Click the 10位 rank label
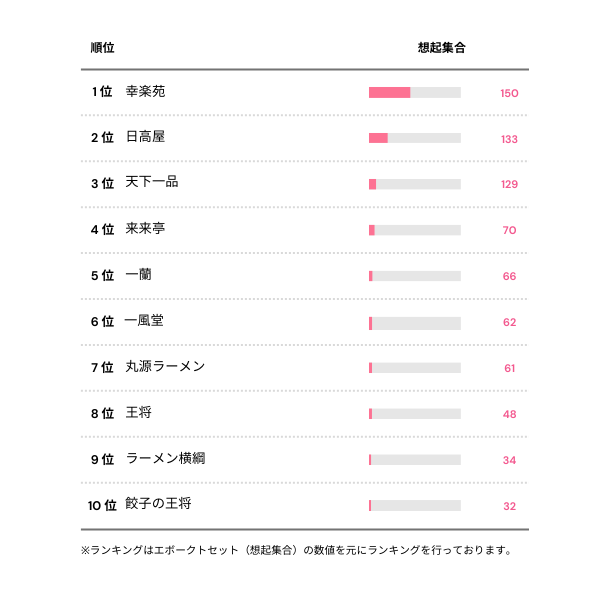This screenshot has width=600, height=600. 102,505
